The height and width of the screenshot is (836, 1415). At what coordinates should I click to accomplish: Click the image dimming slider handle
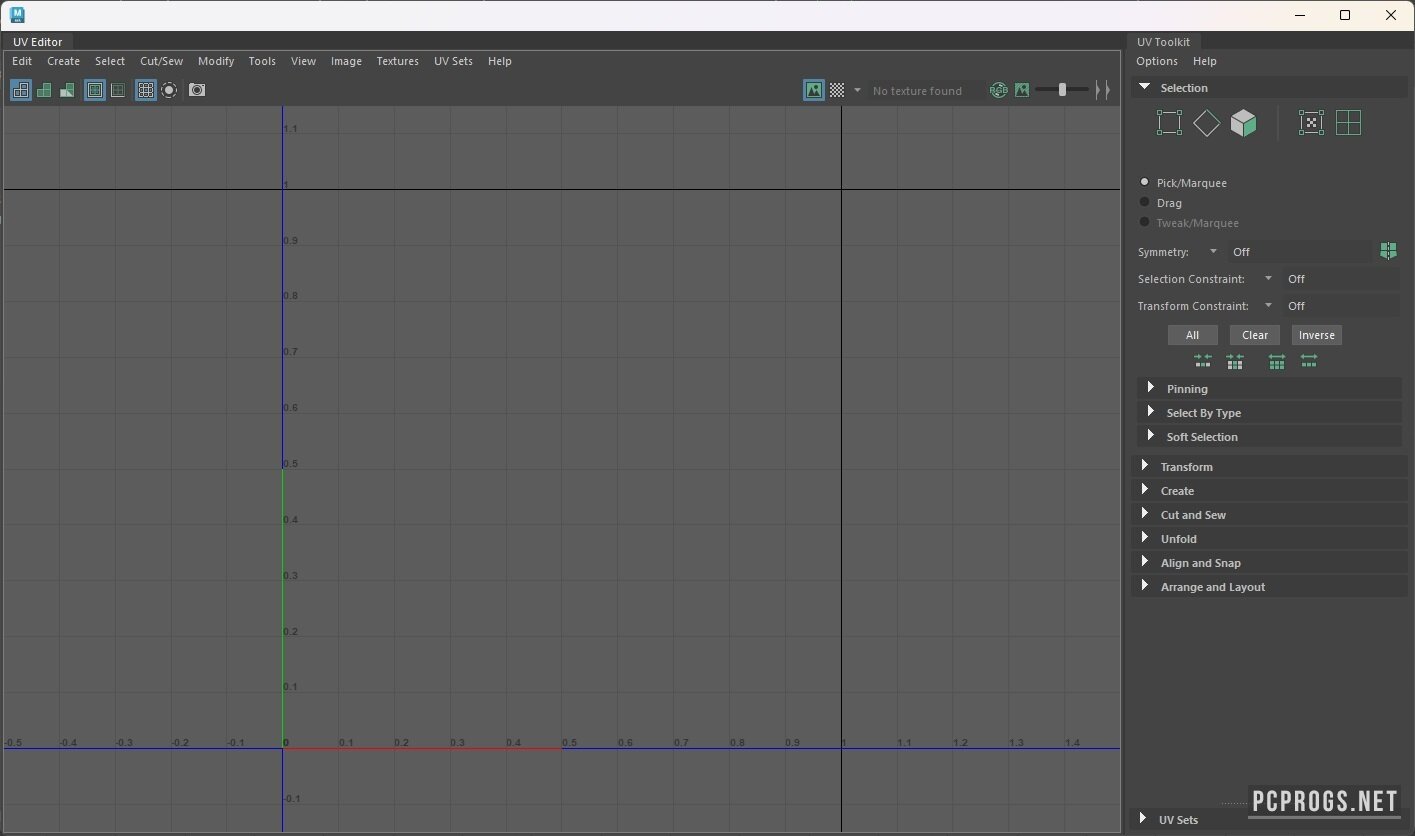[1062, 90]
